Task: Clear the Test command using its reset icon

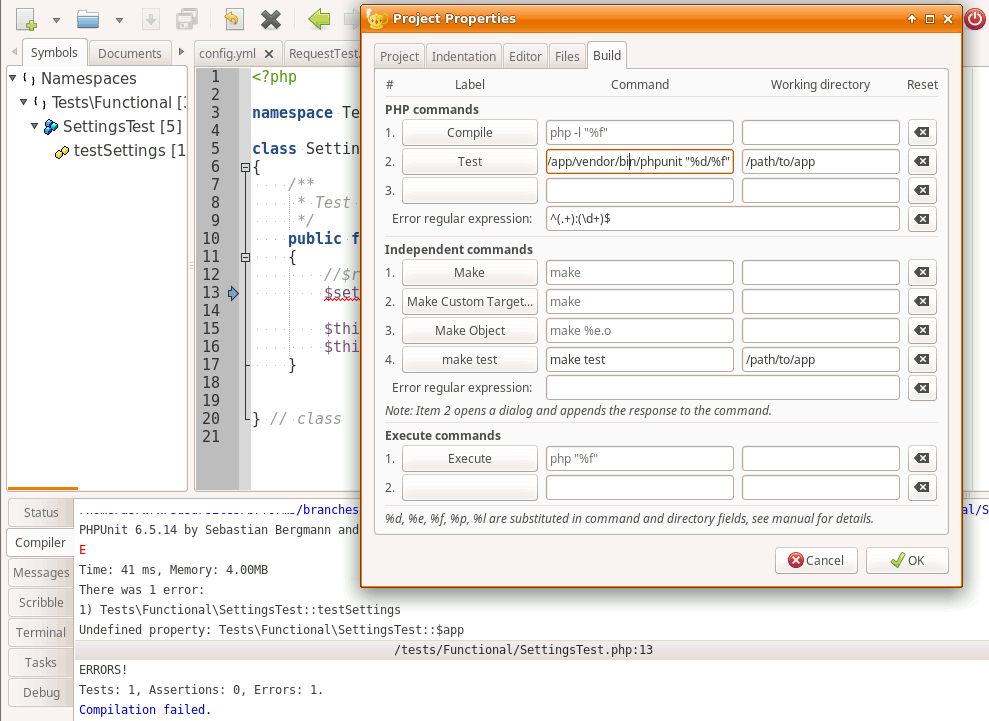Action: coord(921,161)
